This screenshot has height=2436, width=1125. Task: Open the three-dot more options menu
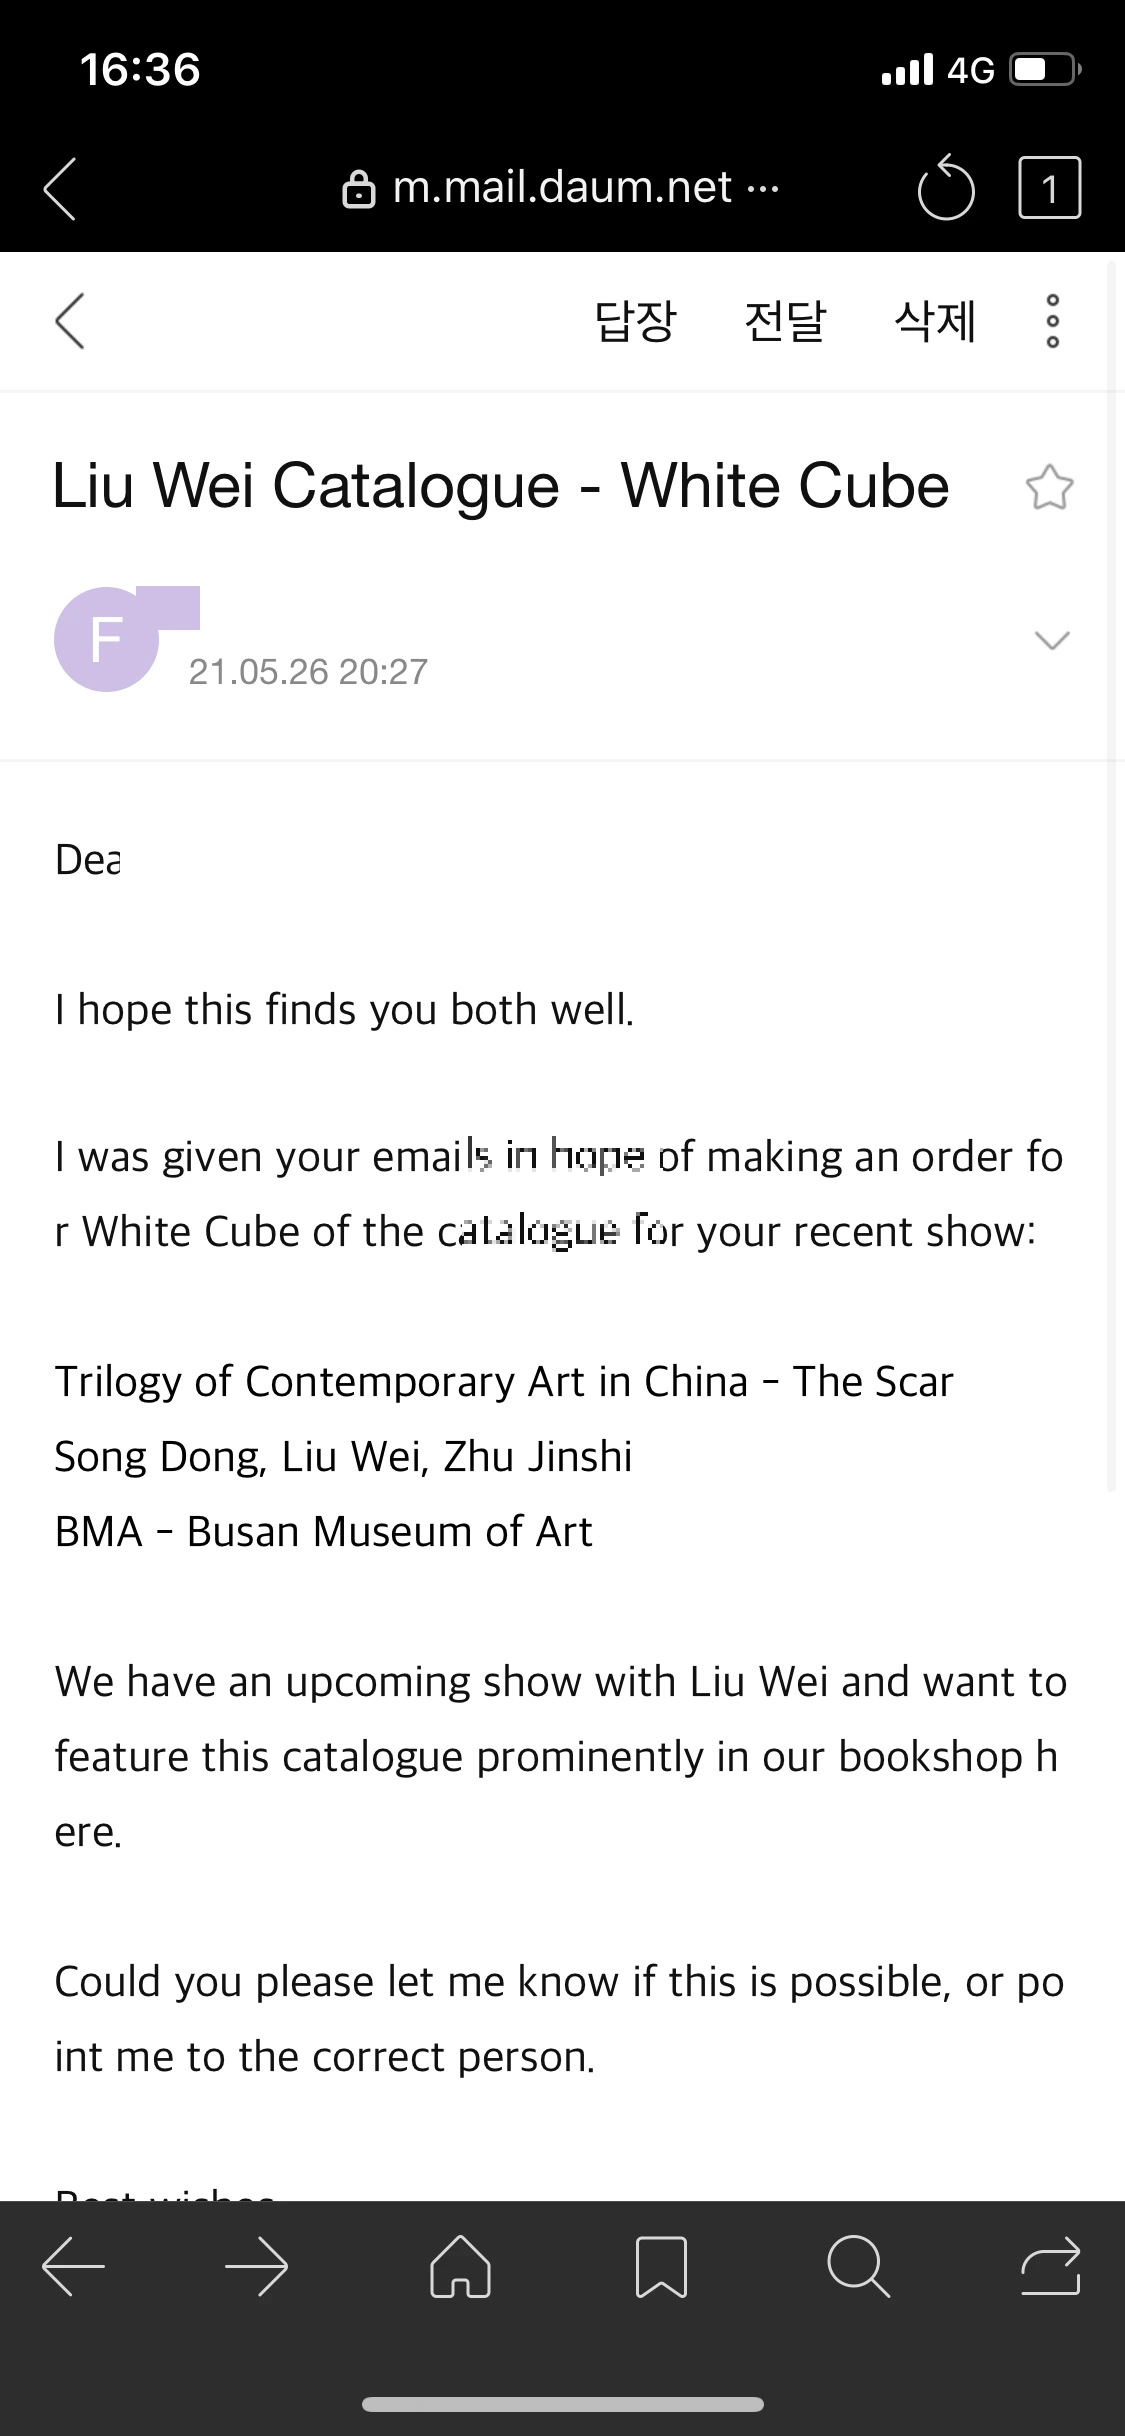pyautogui.click(x=1052, y=321)
